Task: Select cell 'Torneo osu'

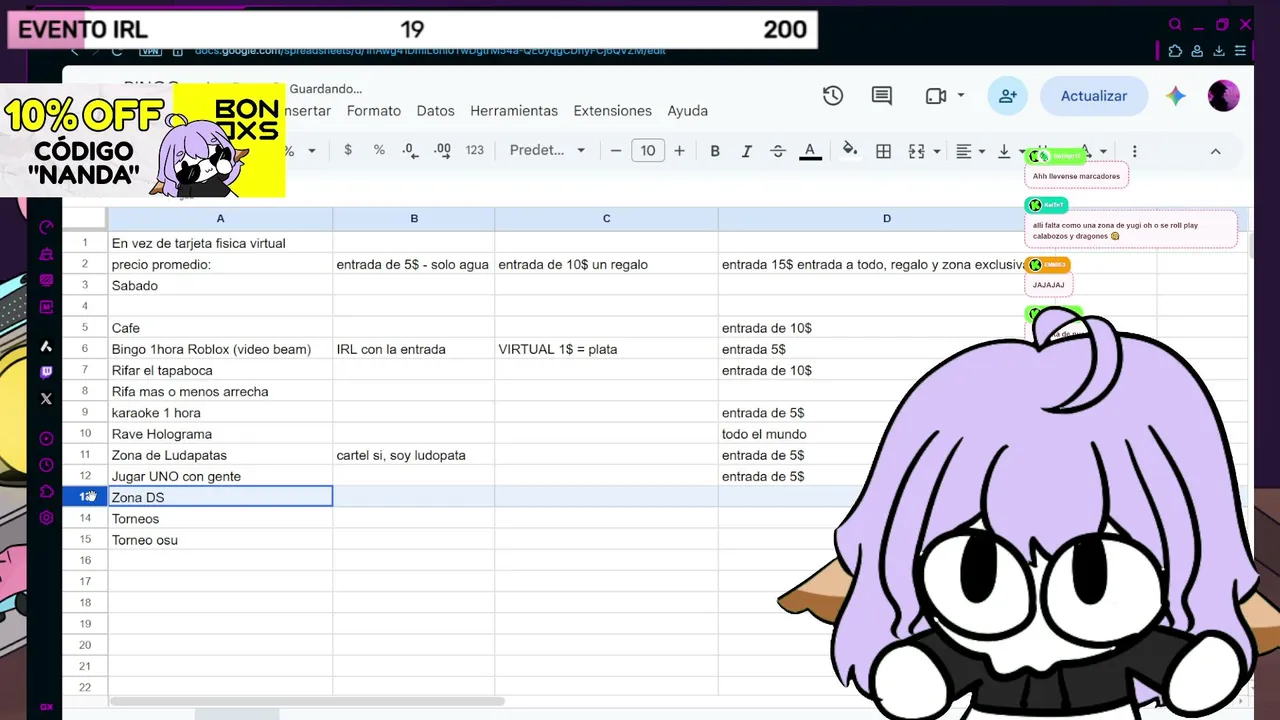Action: tap(220, 540)
